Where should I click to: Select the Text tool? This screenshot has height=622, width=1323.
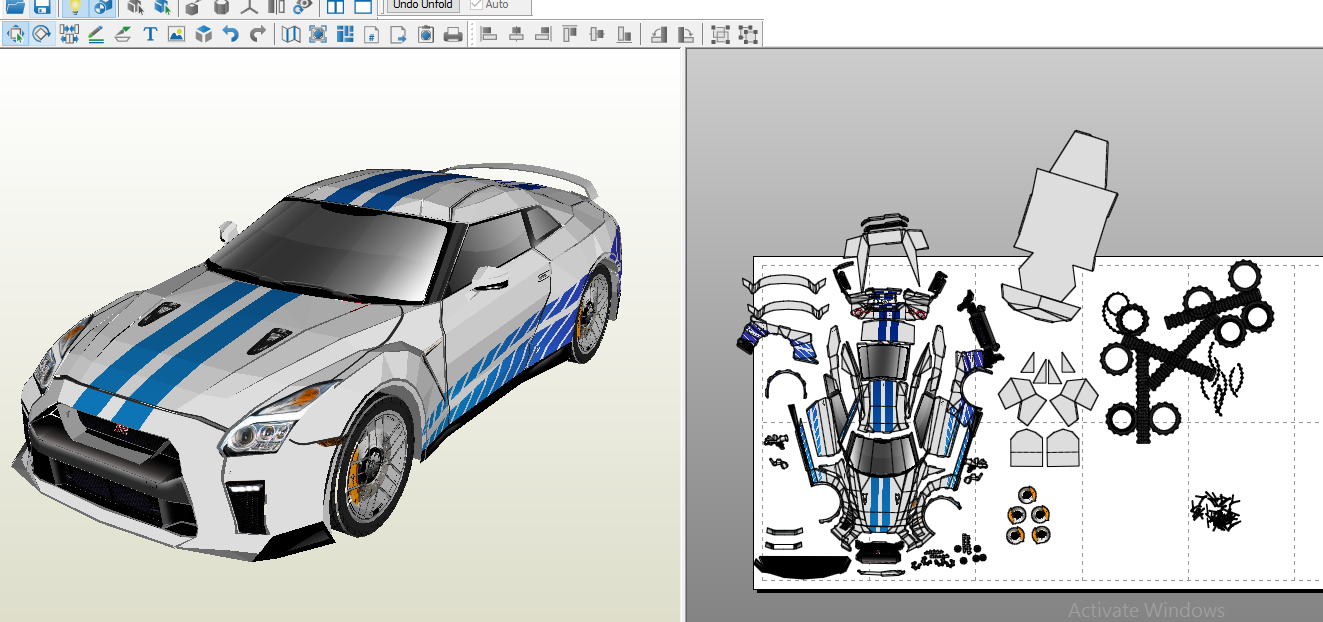(x=150, y=33)
